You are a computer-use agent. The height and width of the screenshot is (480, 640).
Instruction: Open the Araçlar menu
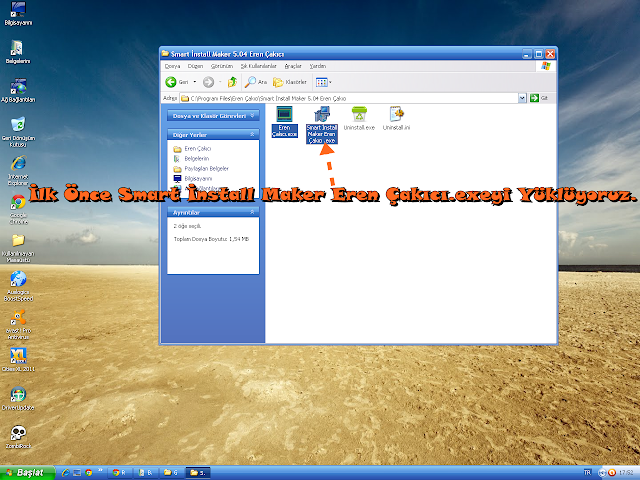click(x=293, y=66)
